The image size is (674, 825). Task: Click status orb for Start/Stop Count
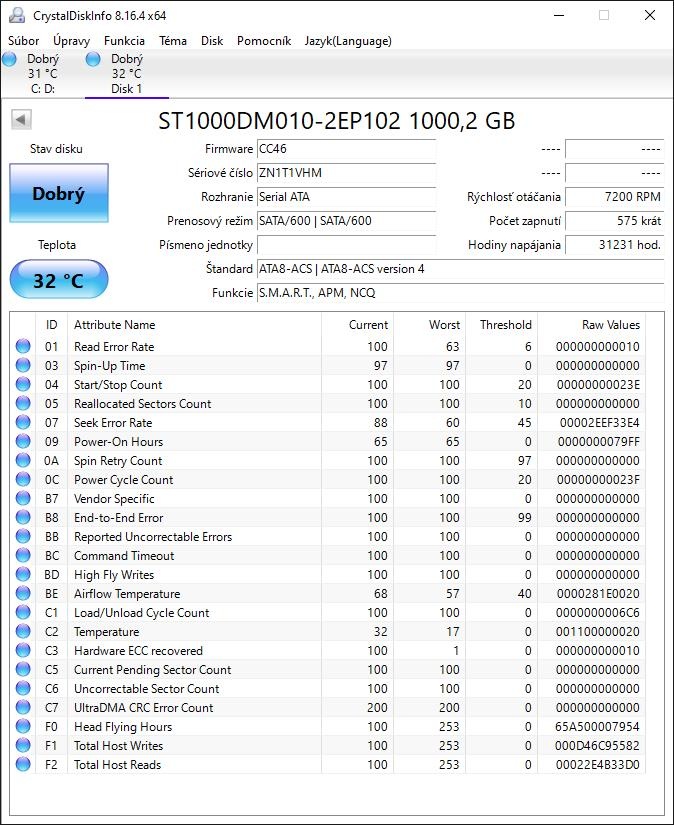click(x=23, y=384)
